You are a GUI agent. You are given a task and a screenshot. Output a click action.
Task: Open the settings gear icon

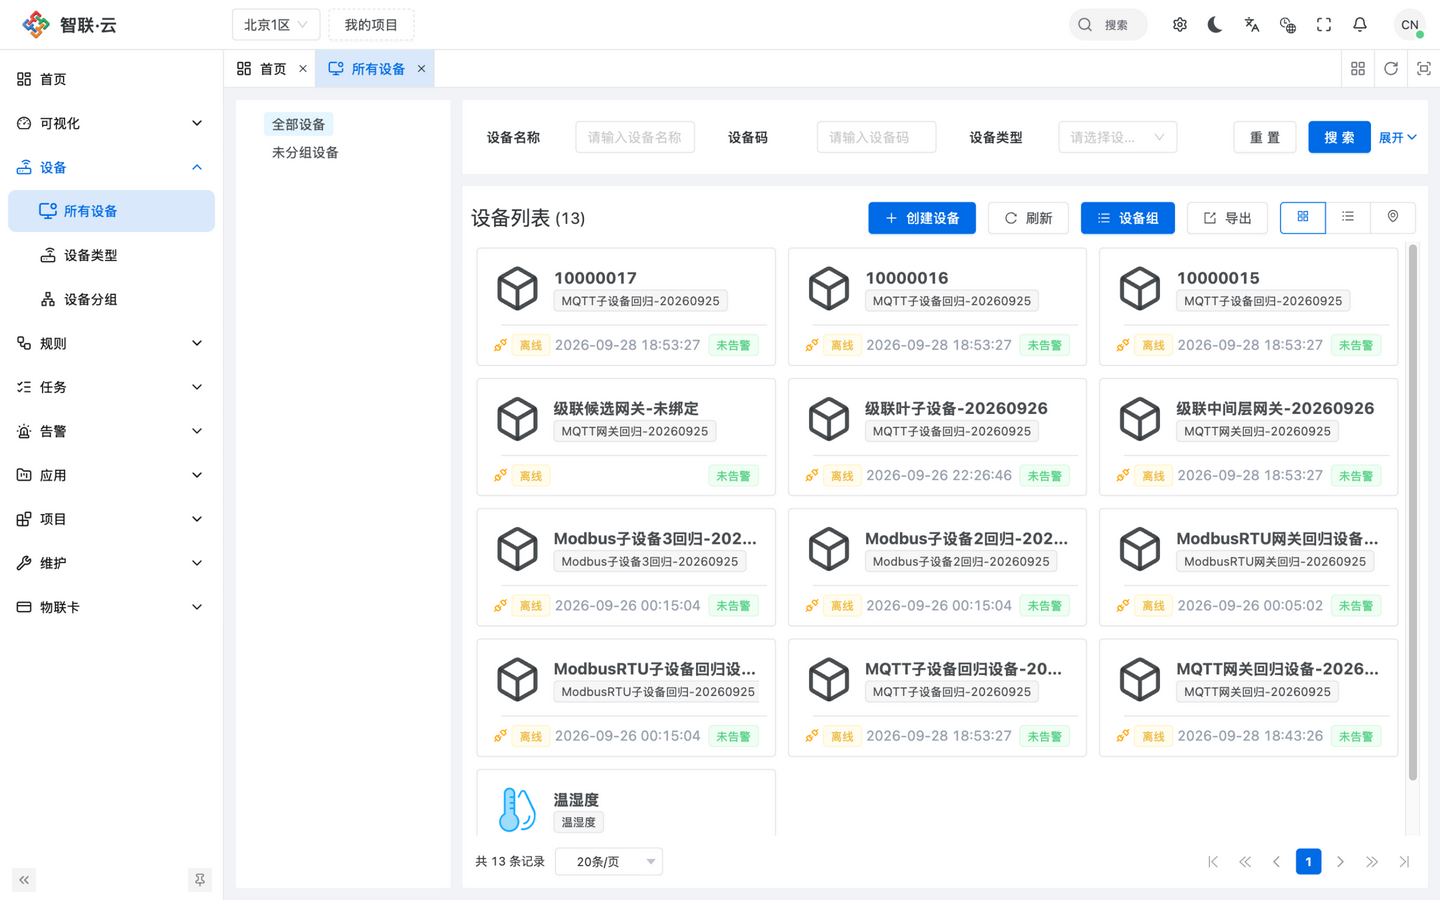click(1180, 25)
